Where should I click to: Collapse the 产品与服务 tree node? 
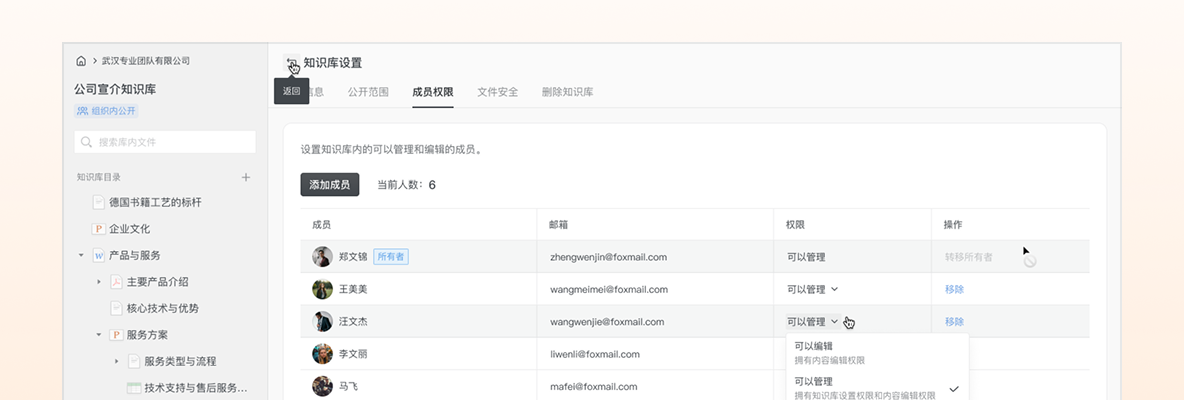(81, 255)
